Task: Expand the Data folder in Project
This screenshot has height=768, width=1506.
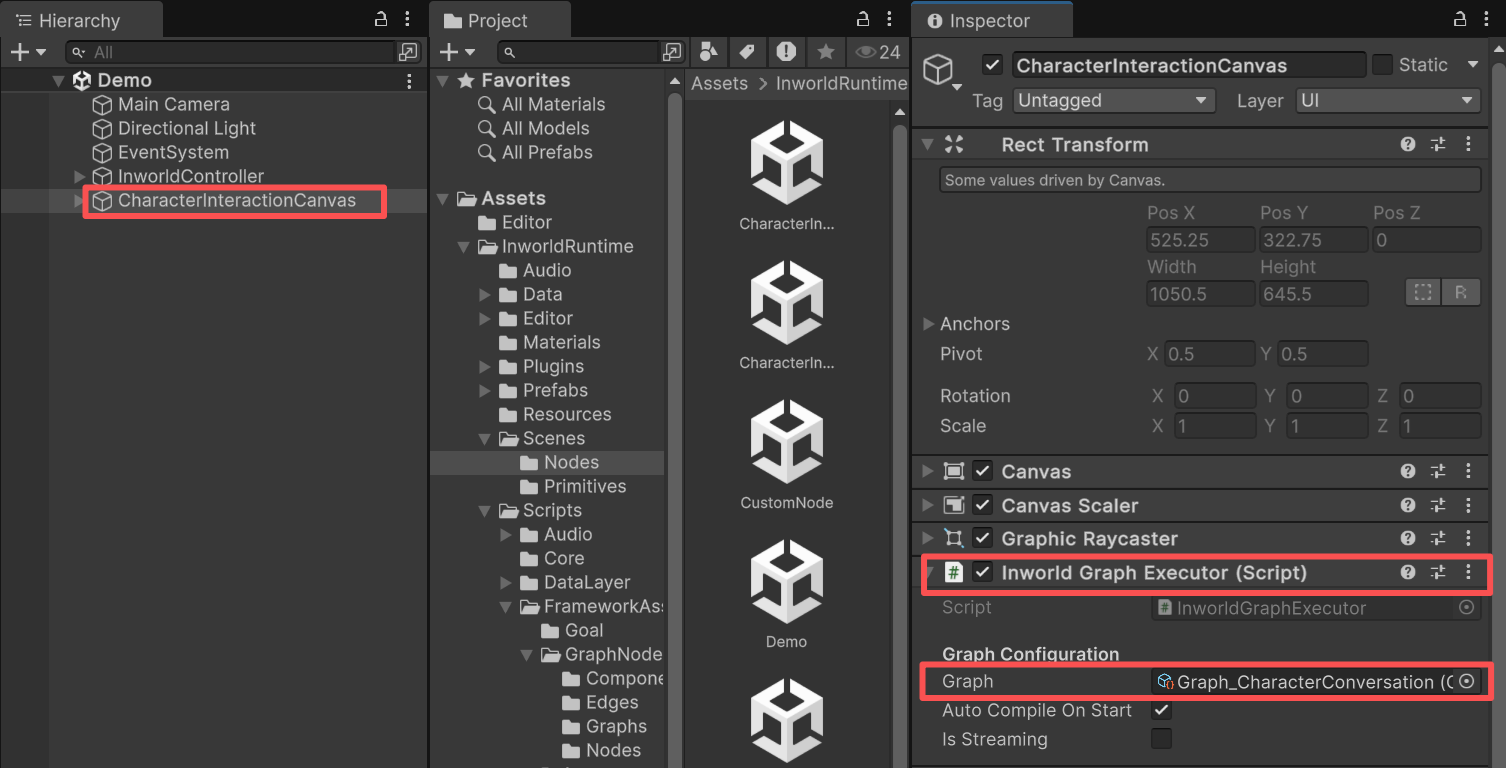Action: coord(485,295)
